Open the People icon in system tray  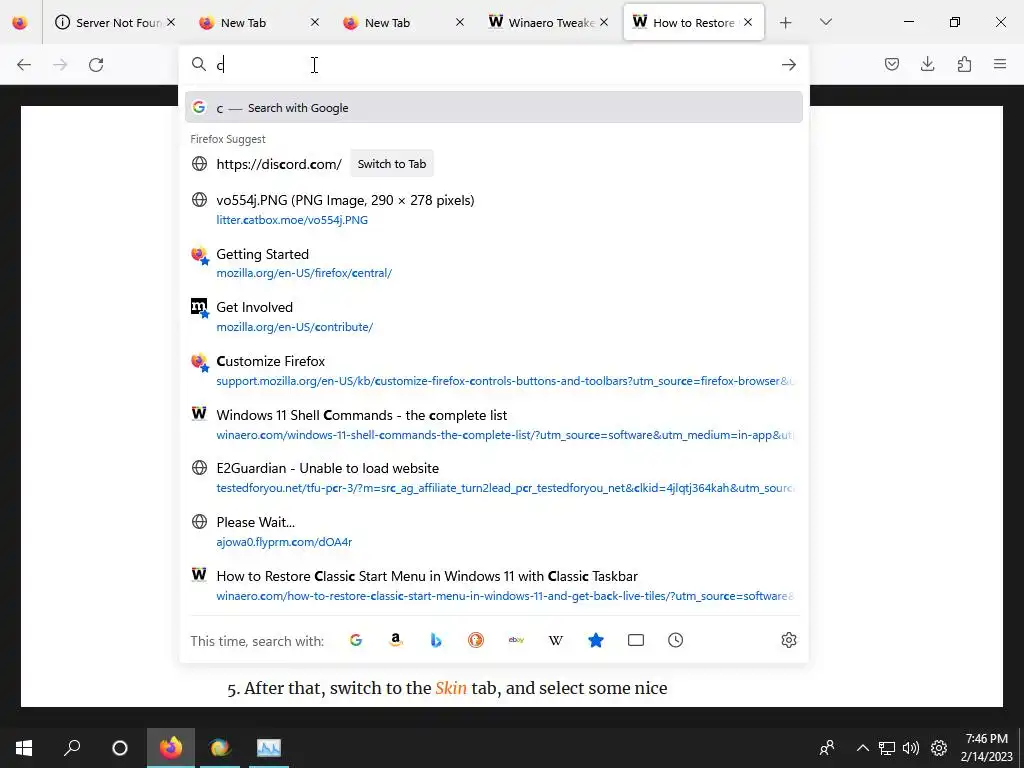coord(827,748)
